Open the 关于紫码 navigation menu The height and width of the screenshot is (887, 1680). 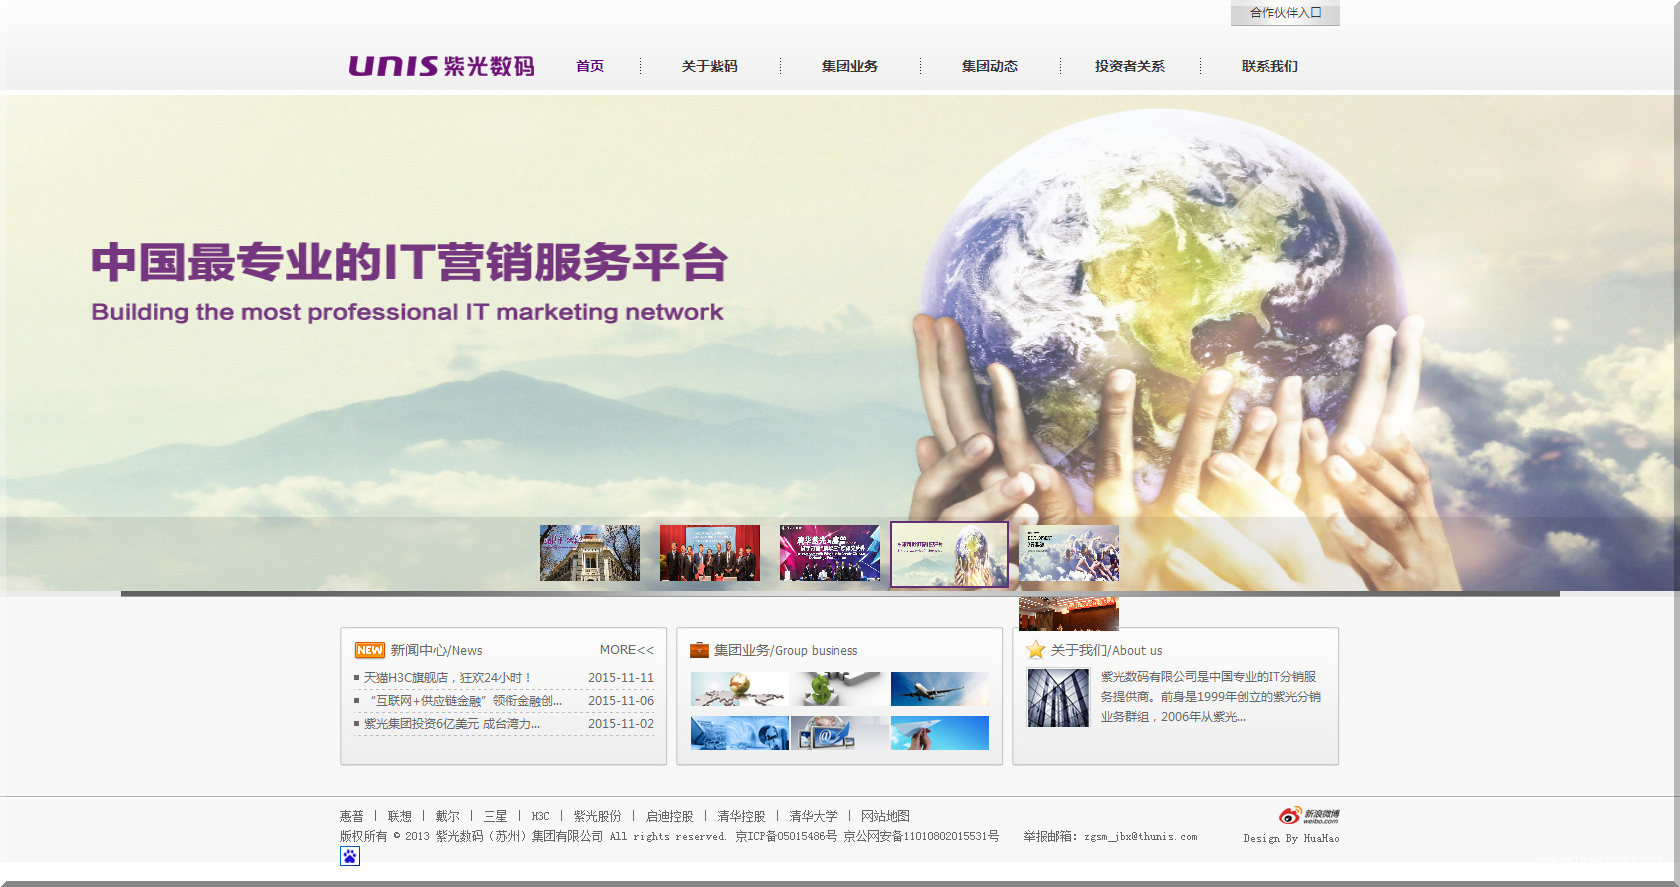(x=709, y=66)
